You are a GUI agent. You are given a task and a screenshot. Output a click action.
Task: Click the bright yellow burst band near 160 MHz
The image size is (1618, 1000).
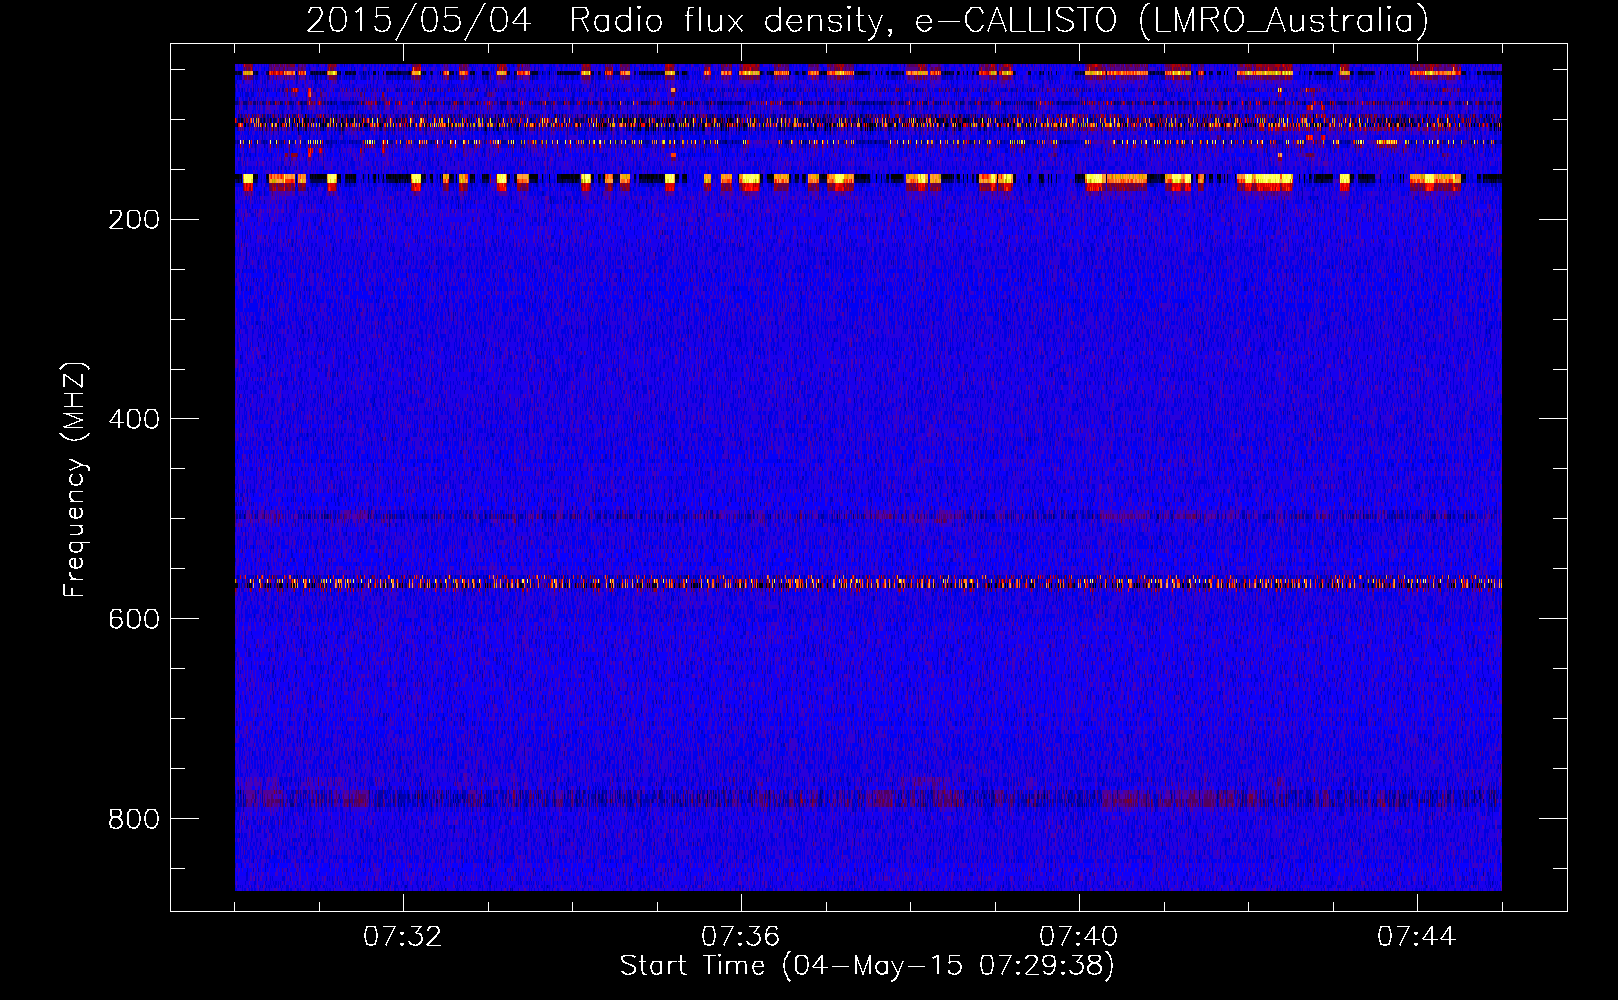(x=868, y=180)
